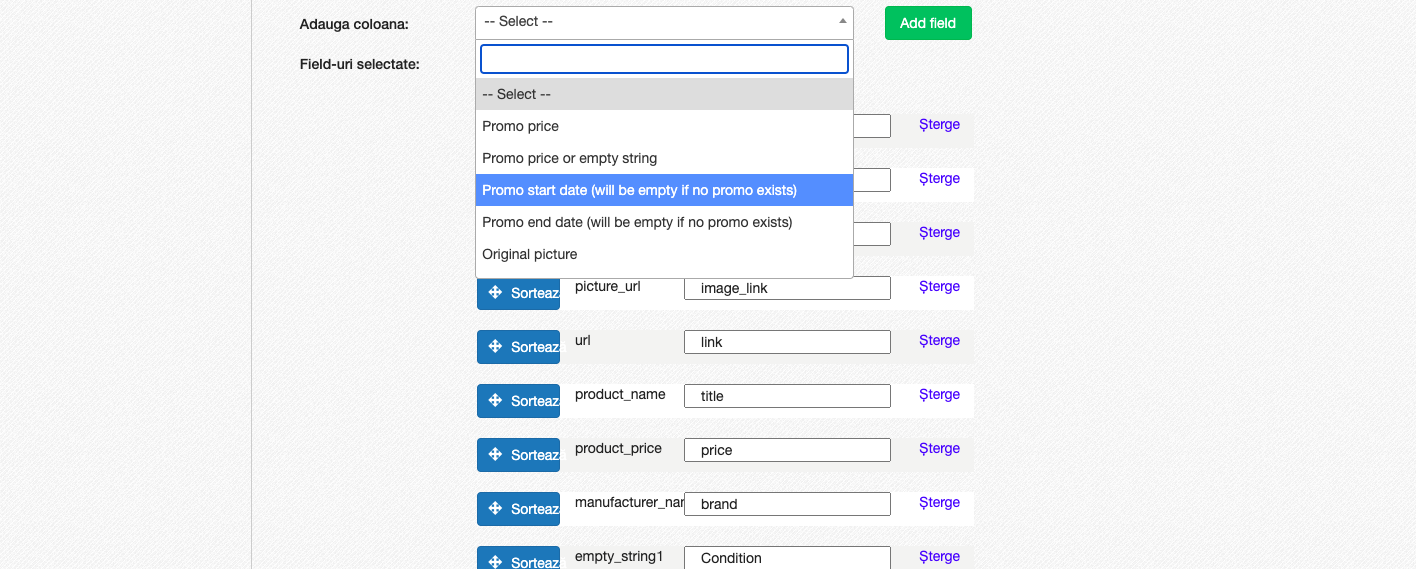Click the move icon beside picture_url
Screen dimensions: 1416x569
(x=495, y=293)
